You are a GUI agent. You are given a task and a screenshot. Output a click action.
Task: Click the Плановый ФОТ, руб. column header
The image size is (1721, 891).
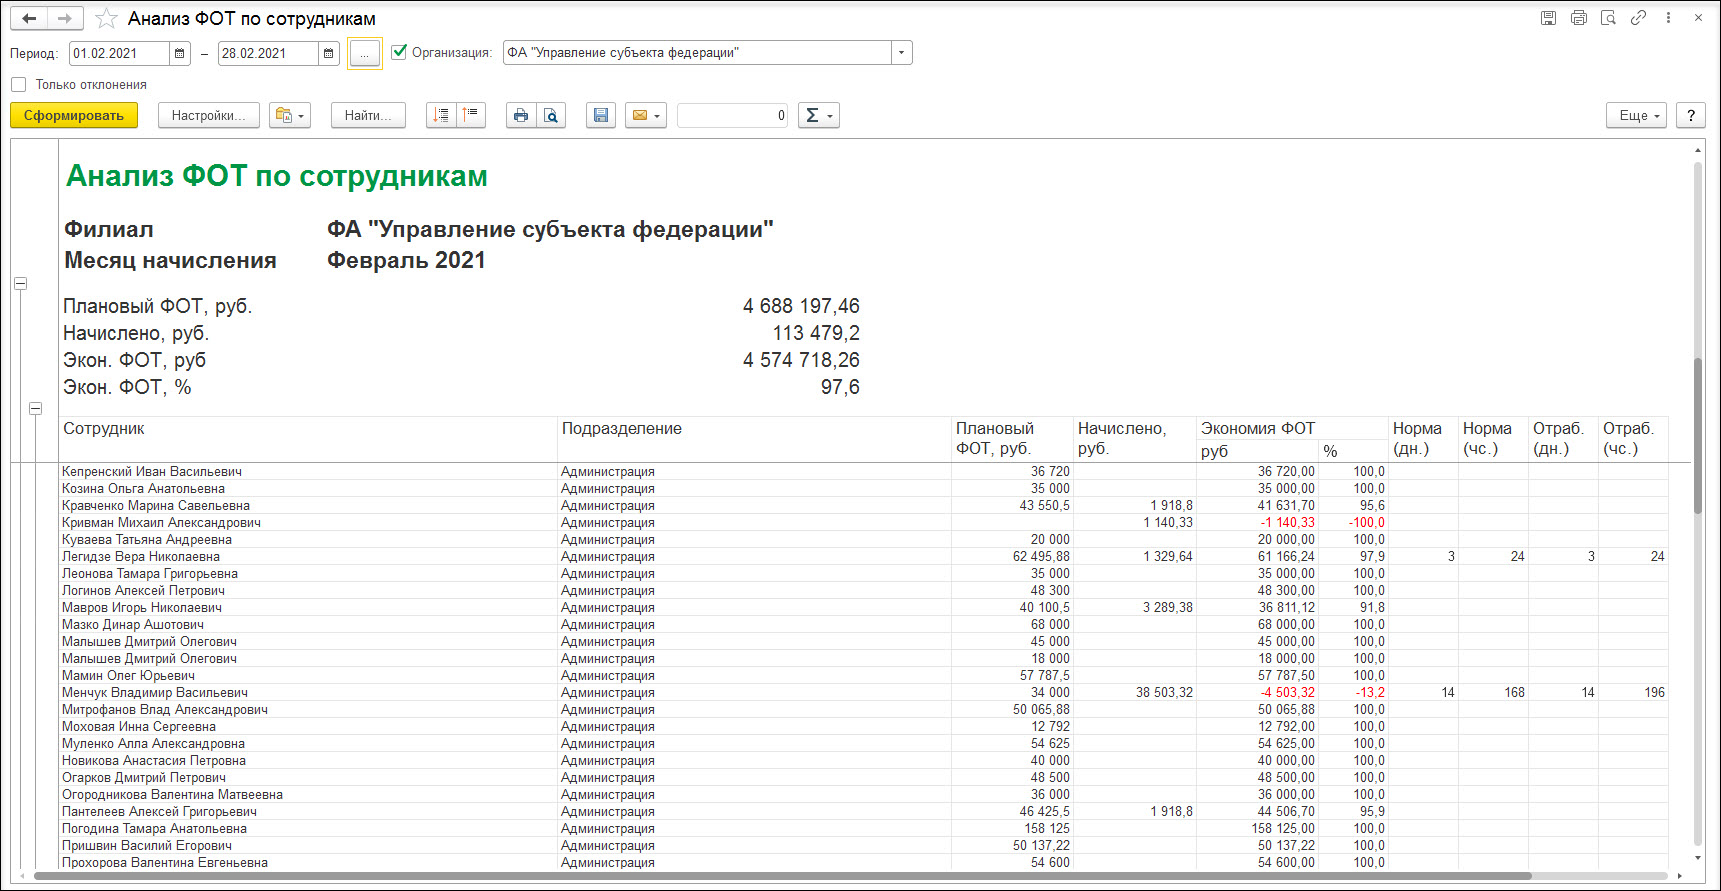(x=1012, y=438)
